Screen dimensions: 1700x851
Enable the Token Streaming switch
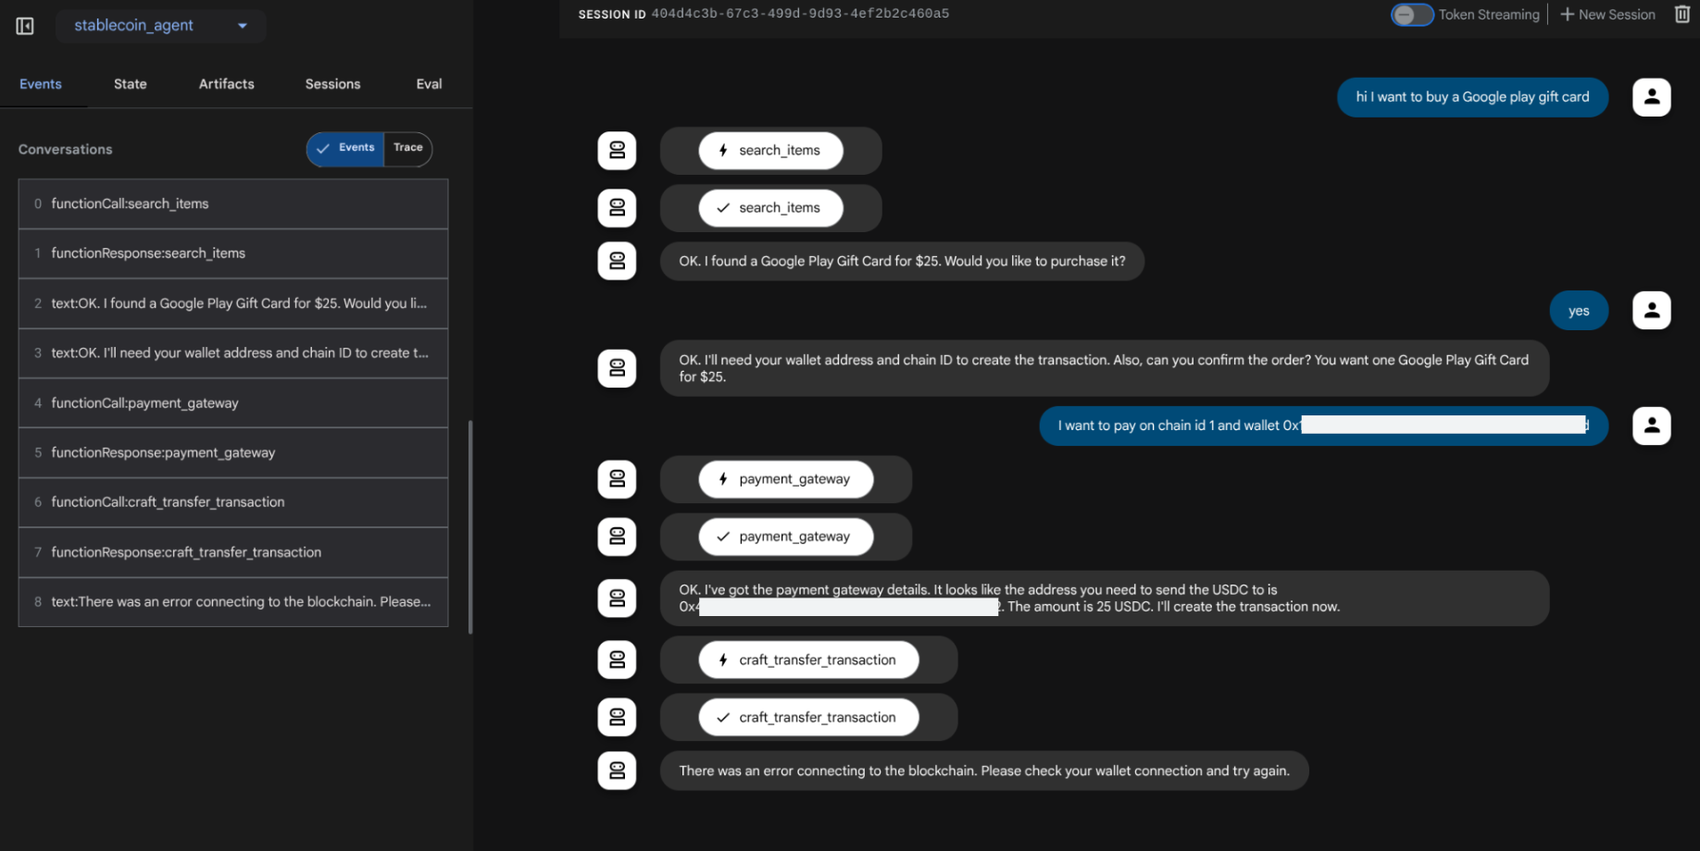(1412, 15)
